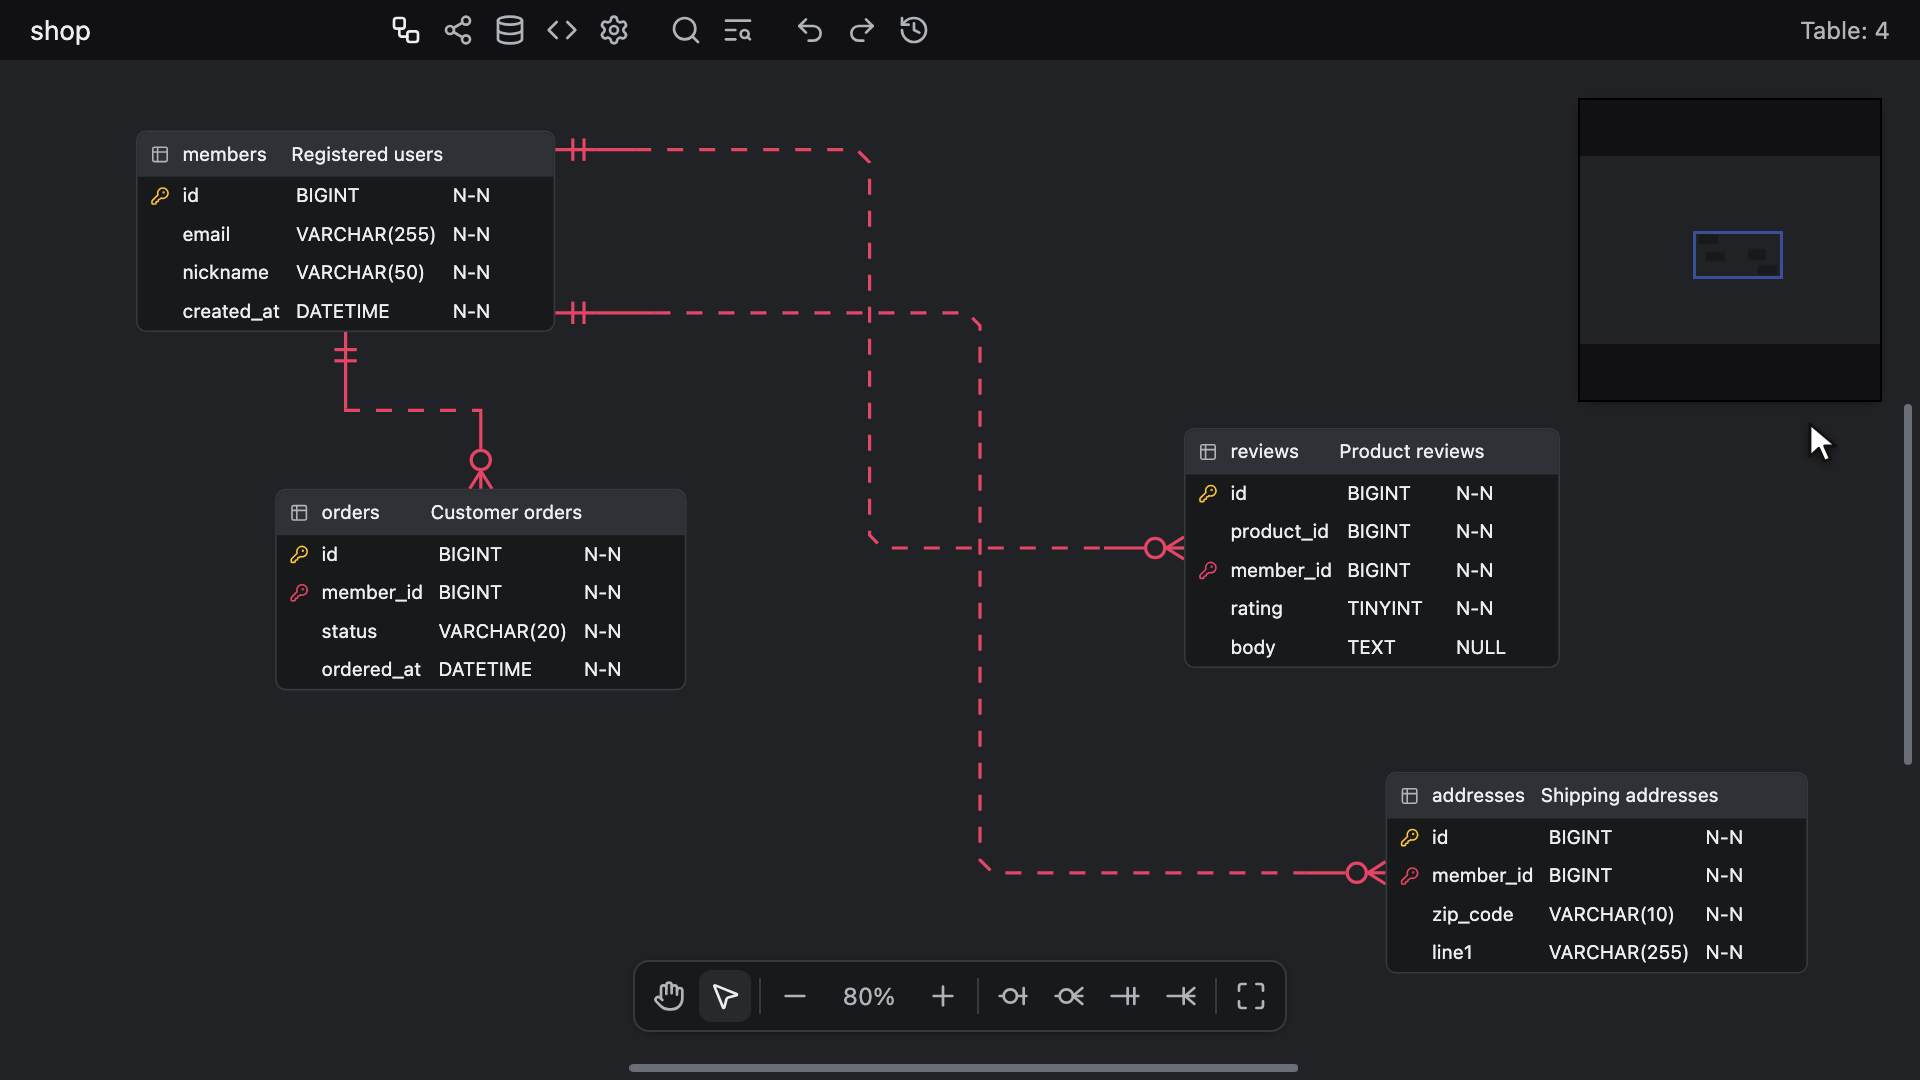Click the horizontal scrollbar at bottom

click(x=963, y=1068)
